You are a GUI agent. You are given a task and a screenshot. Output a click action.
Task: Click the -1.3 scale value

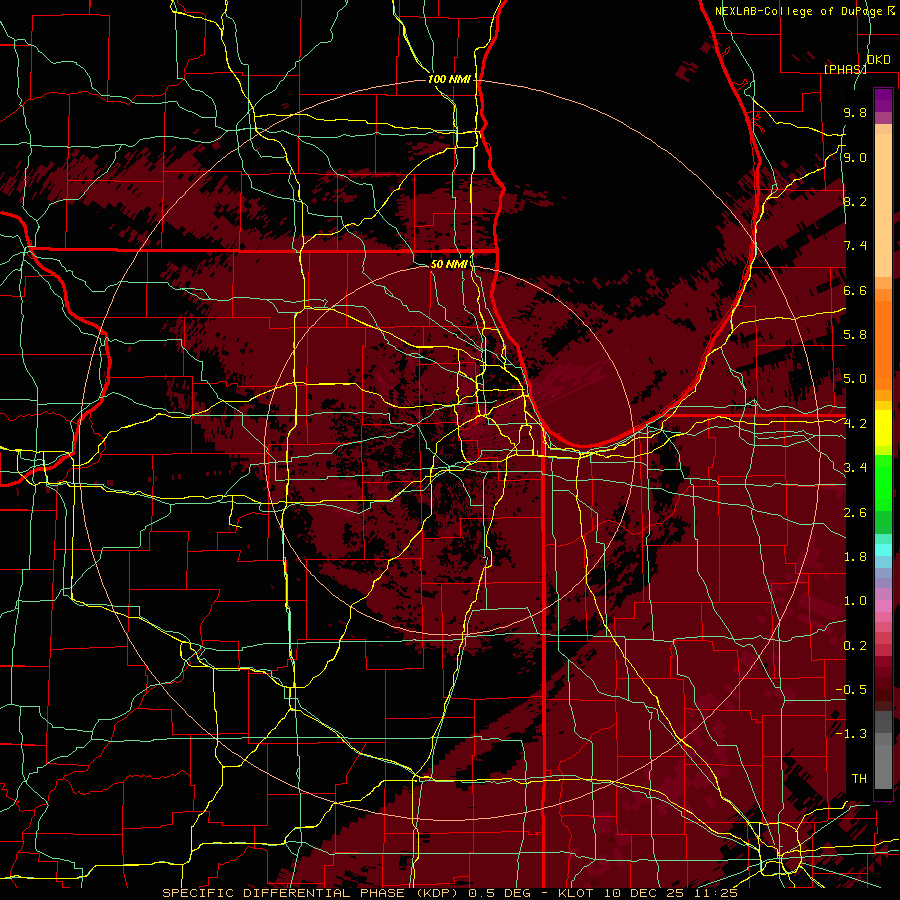click(851, 734)
